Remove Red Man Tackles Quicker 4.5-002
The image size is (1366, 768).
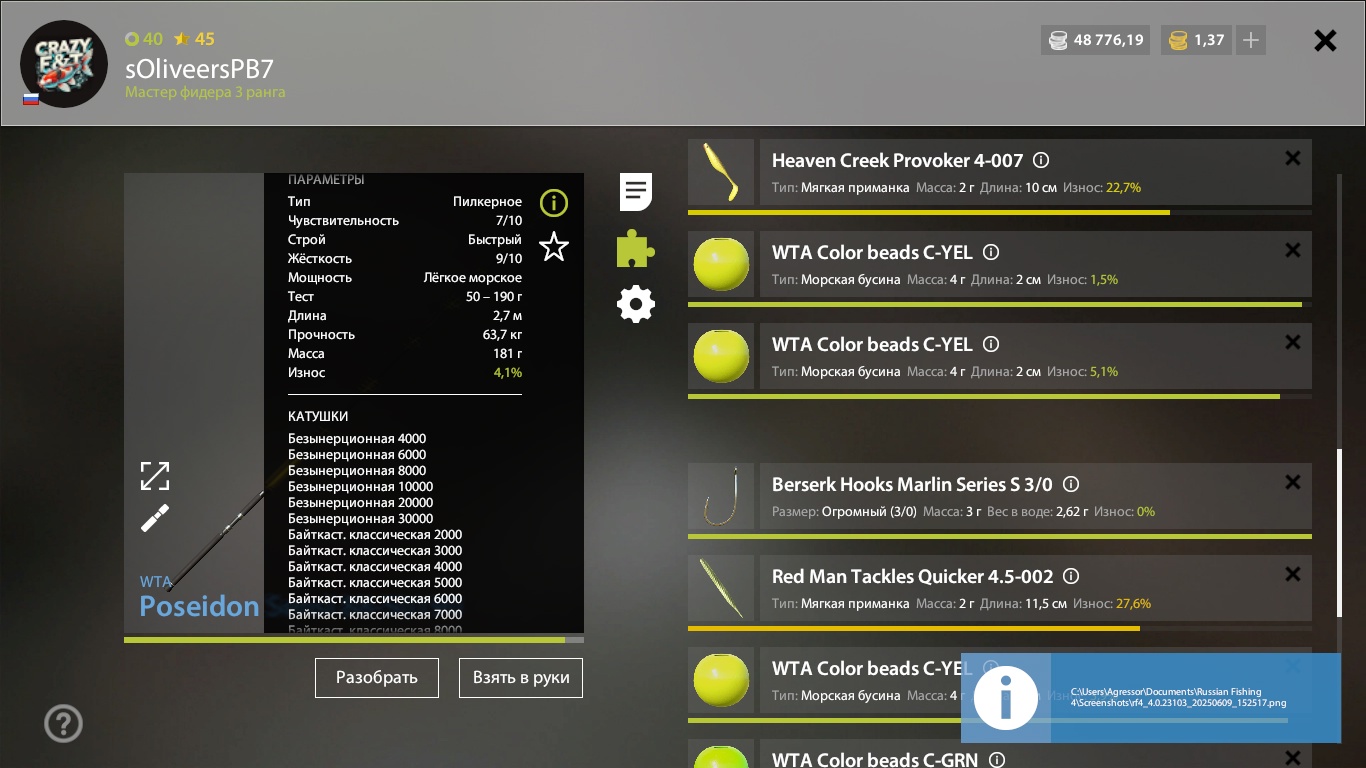click(x=1293, y=574)
